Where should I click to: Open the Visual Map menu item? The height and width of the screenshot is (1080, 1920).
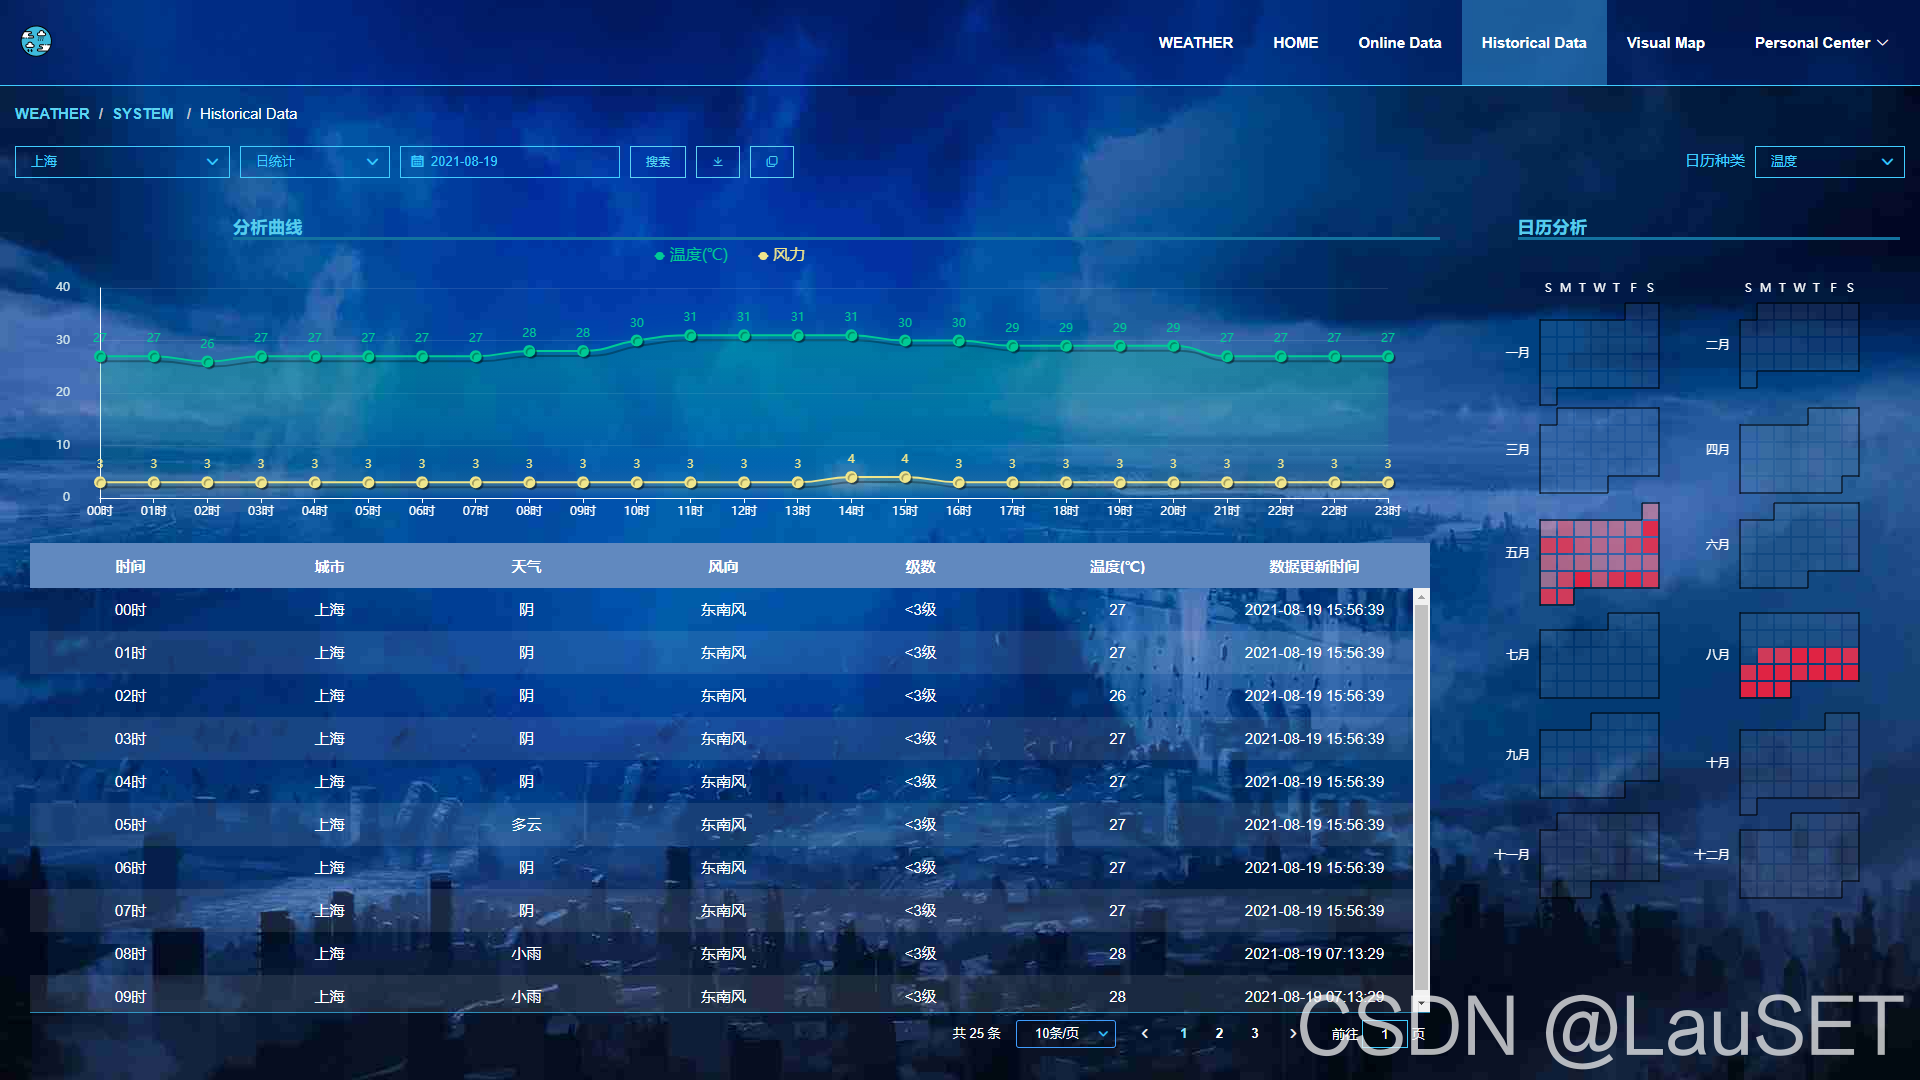[x=1665, y=43]
